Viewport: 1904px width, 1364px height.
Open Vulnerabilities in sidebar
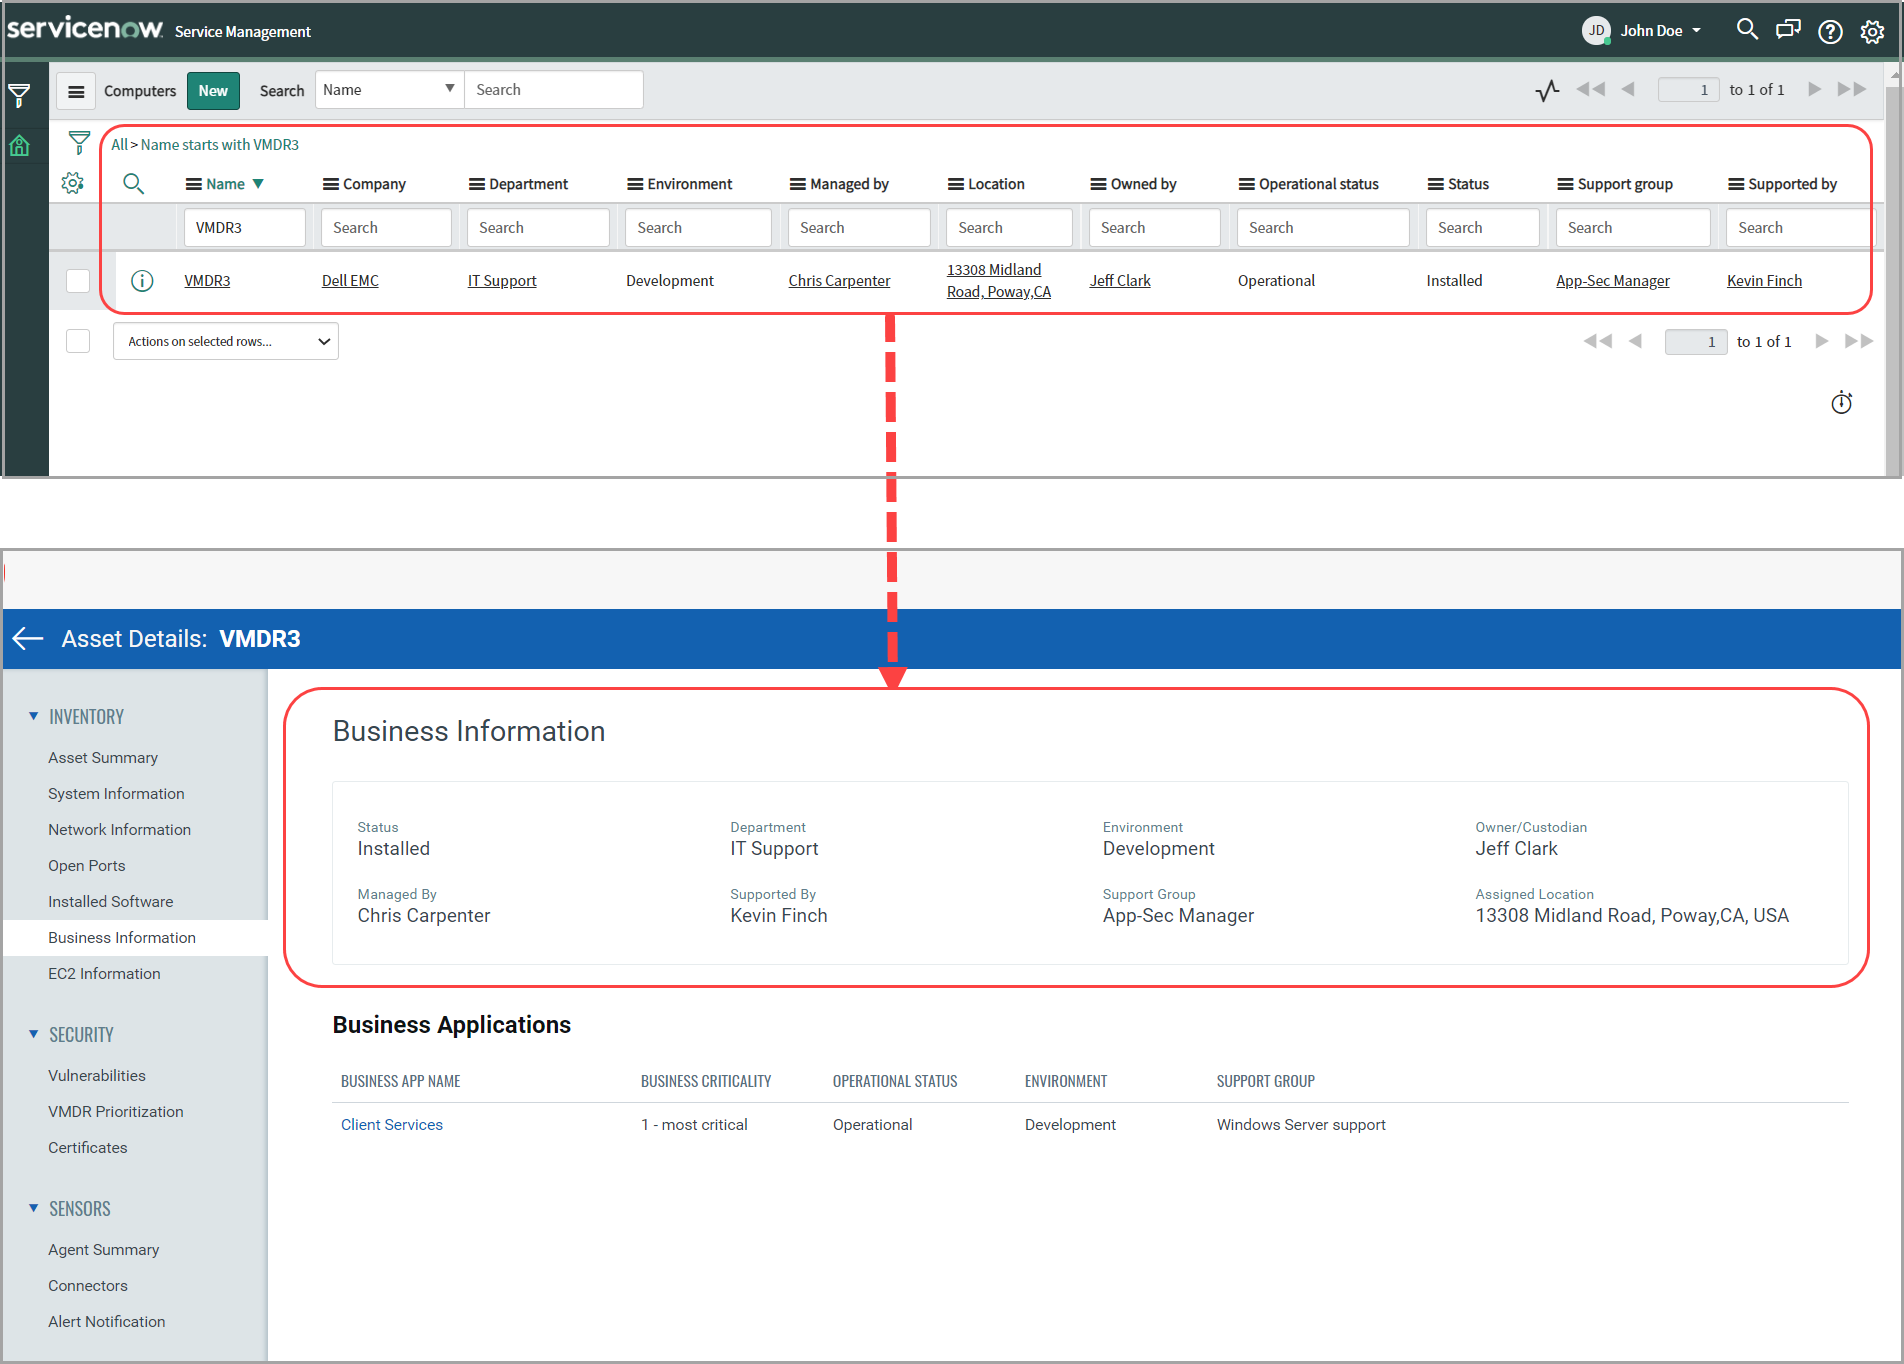pyautogui.click(x=97, y=1076)
